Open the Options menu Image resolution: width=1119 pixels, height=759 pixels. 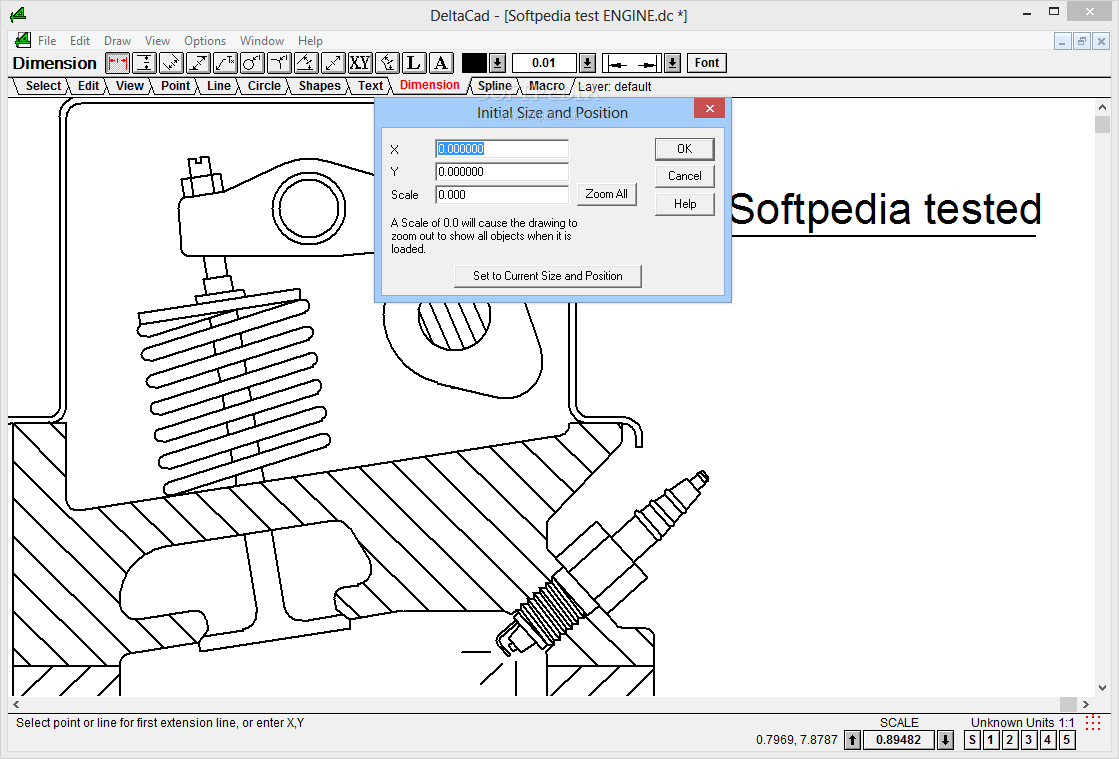[x=205, y=41]
